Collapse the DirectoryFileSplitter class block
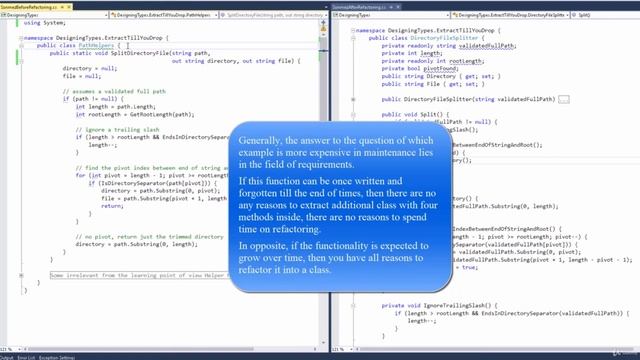The image size is (640, 360). click(x=353, y=38)
